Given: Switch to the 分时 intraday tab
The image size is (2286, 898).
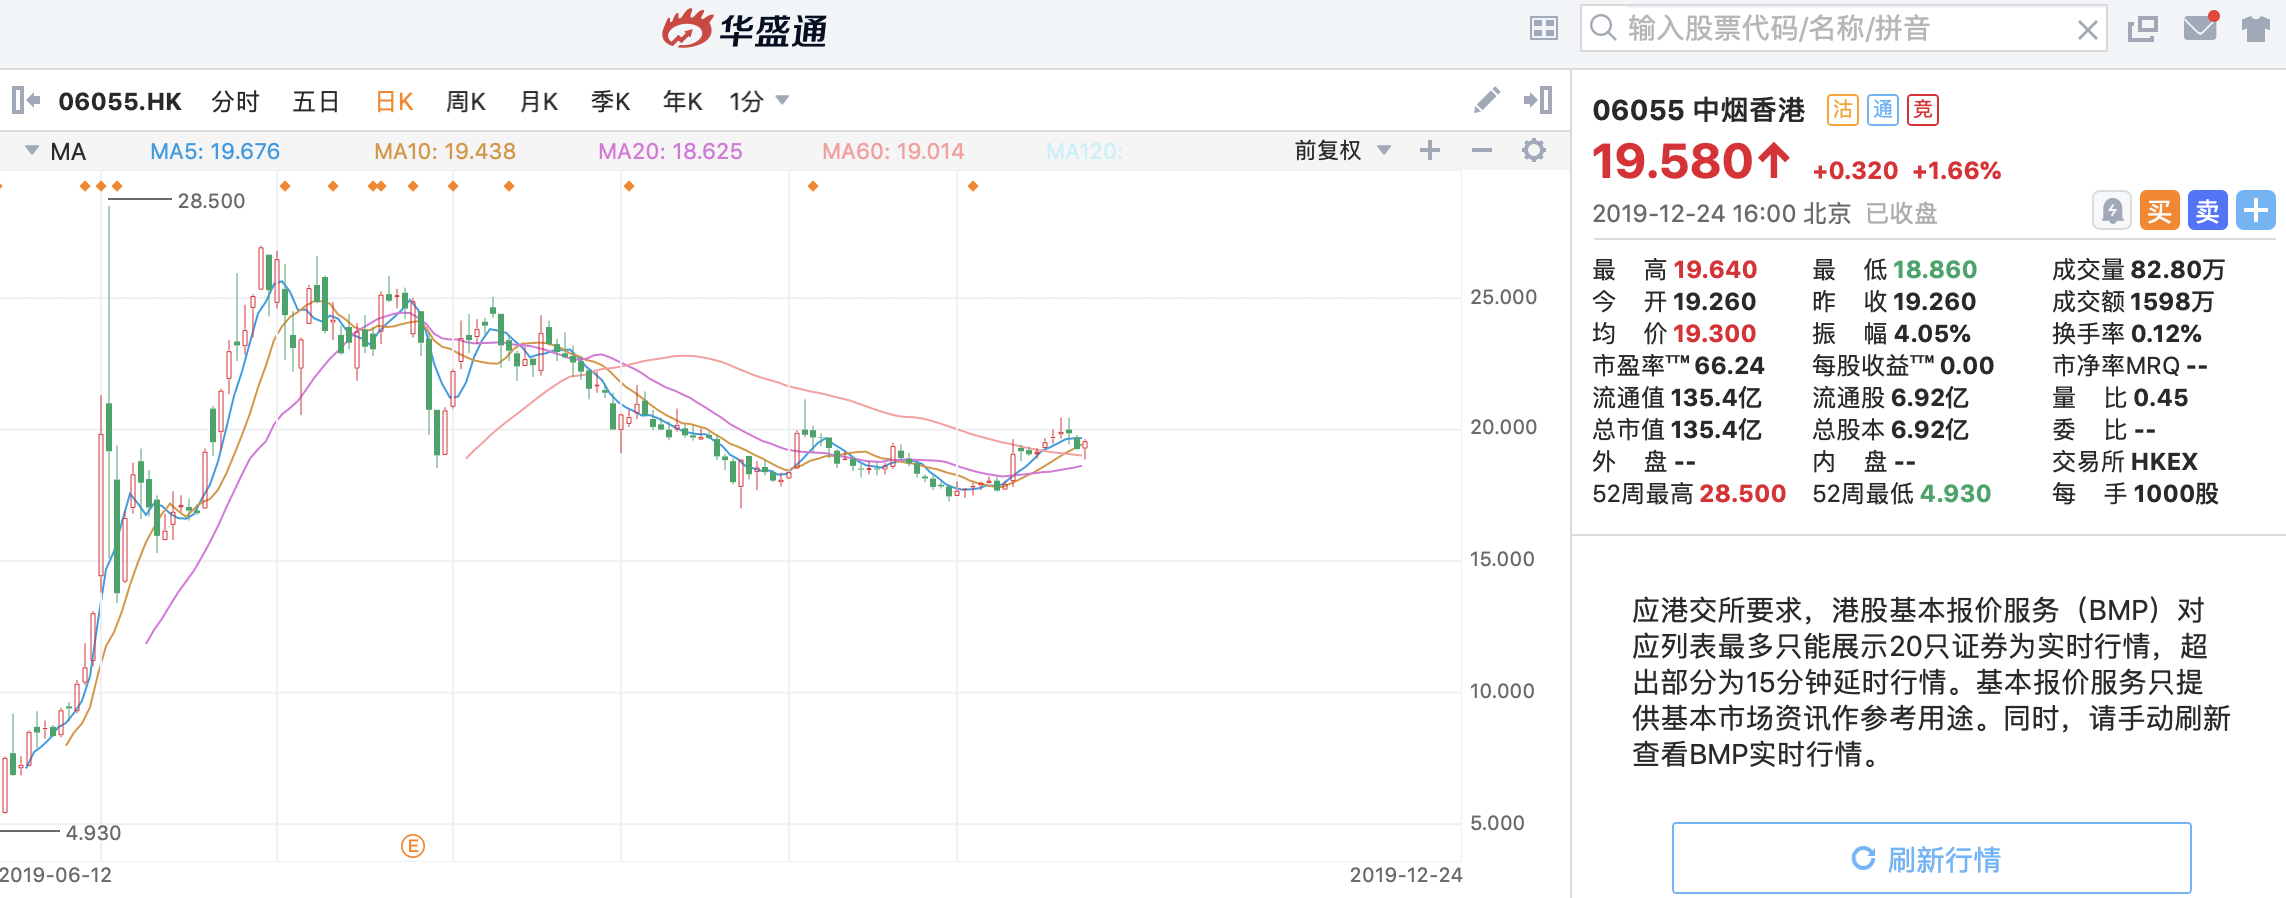Looking at the screenshot, I should coord(235,101).
